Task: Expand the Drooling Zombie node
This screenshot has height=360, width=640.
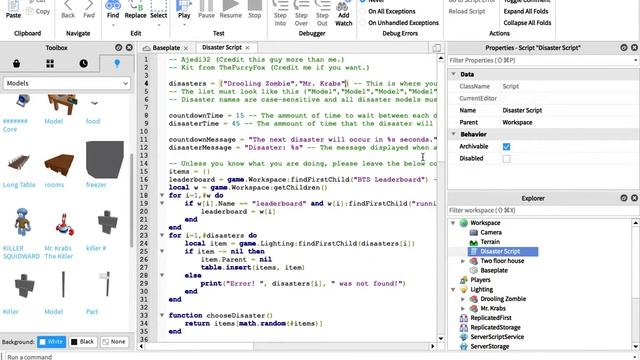Action: [x=463, y=299]
